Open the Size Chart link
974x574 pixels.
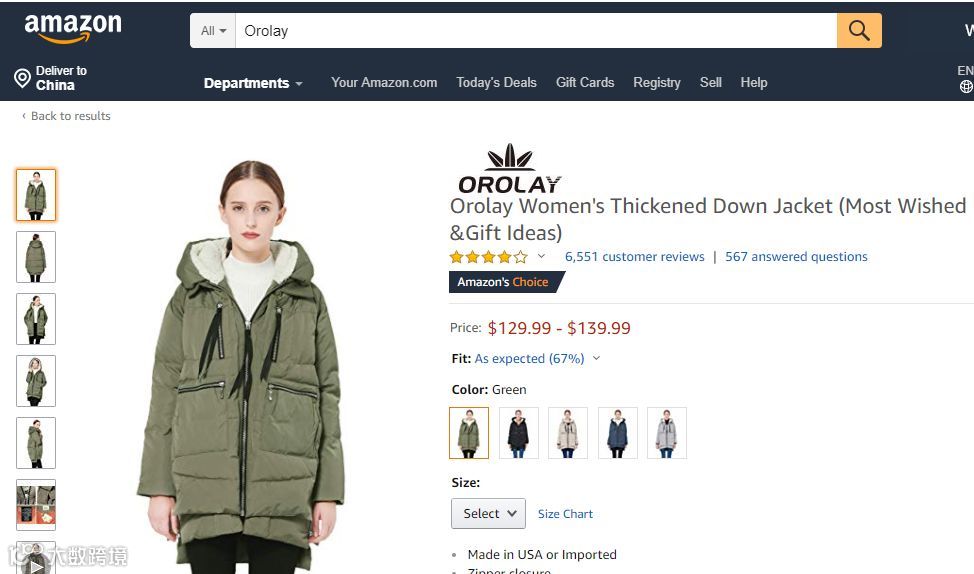565,514
